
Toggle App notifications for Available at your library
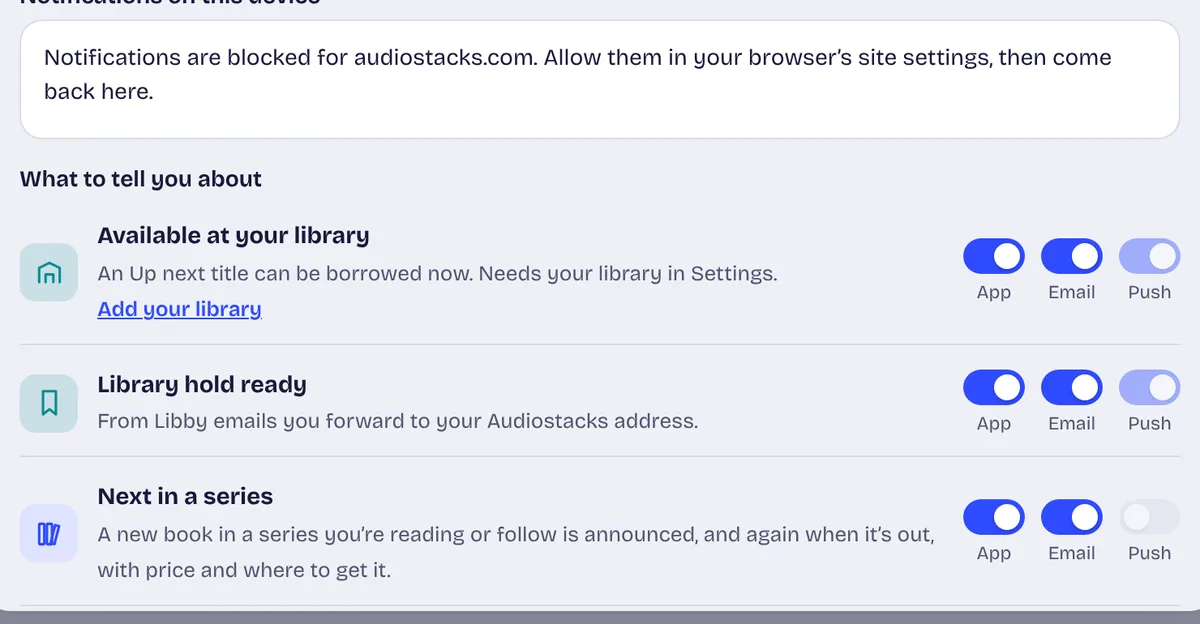pos(994,256)
